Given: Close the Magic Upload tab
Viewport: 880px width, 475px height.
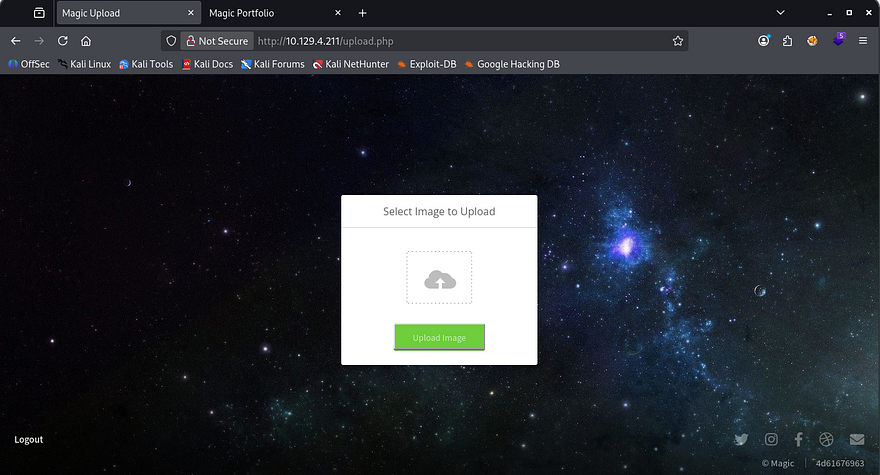Looking at the screenshot, I should pyautogui.click(x=189, y=13).
